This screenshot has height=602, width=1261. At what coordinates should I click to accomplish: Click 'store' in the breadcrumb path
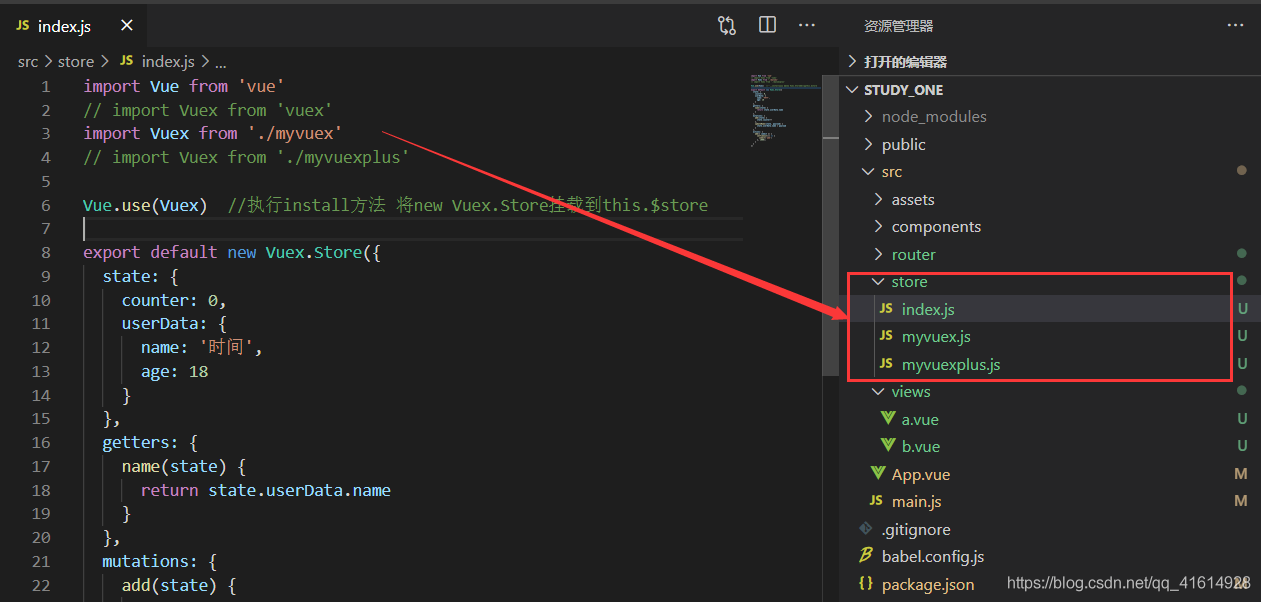pyautogui.click(x=76, y=62)
